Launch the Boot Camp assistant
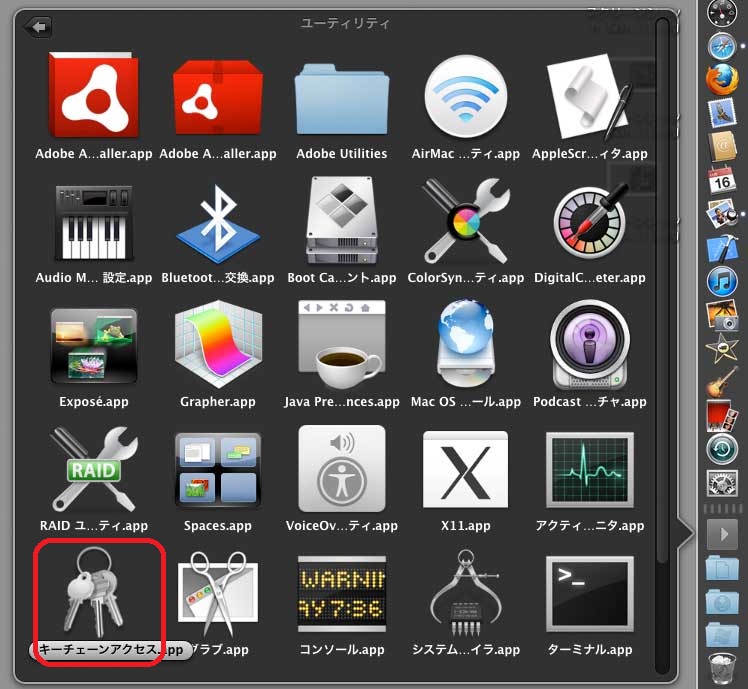 tap(342, 226)
